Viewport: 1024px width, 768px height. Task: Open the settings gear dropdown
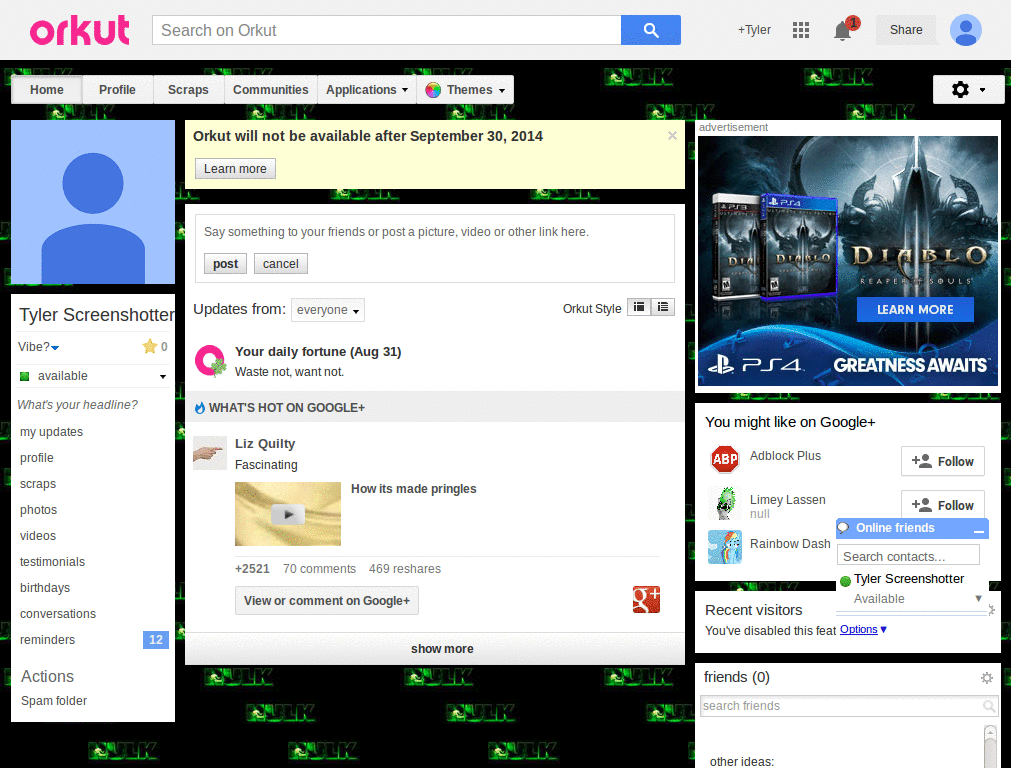pos(968,89)
